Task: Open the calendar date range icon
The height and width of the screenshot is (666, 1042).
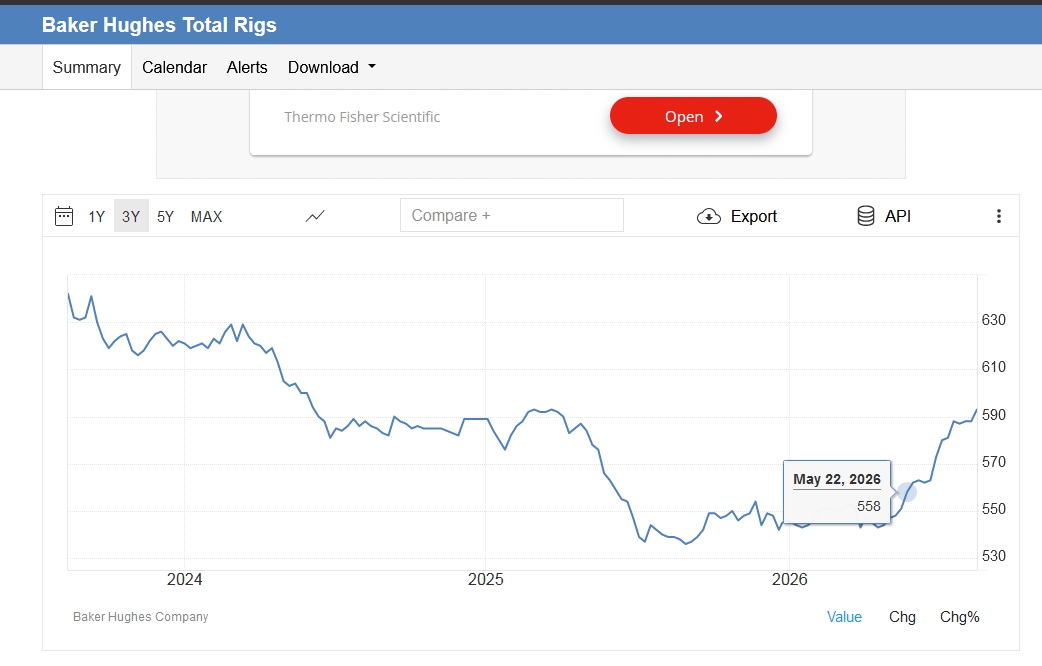Action: click(64, 216)
